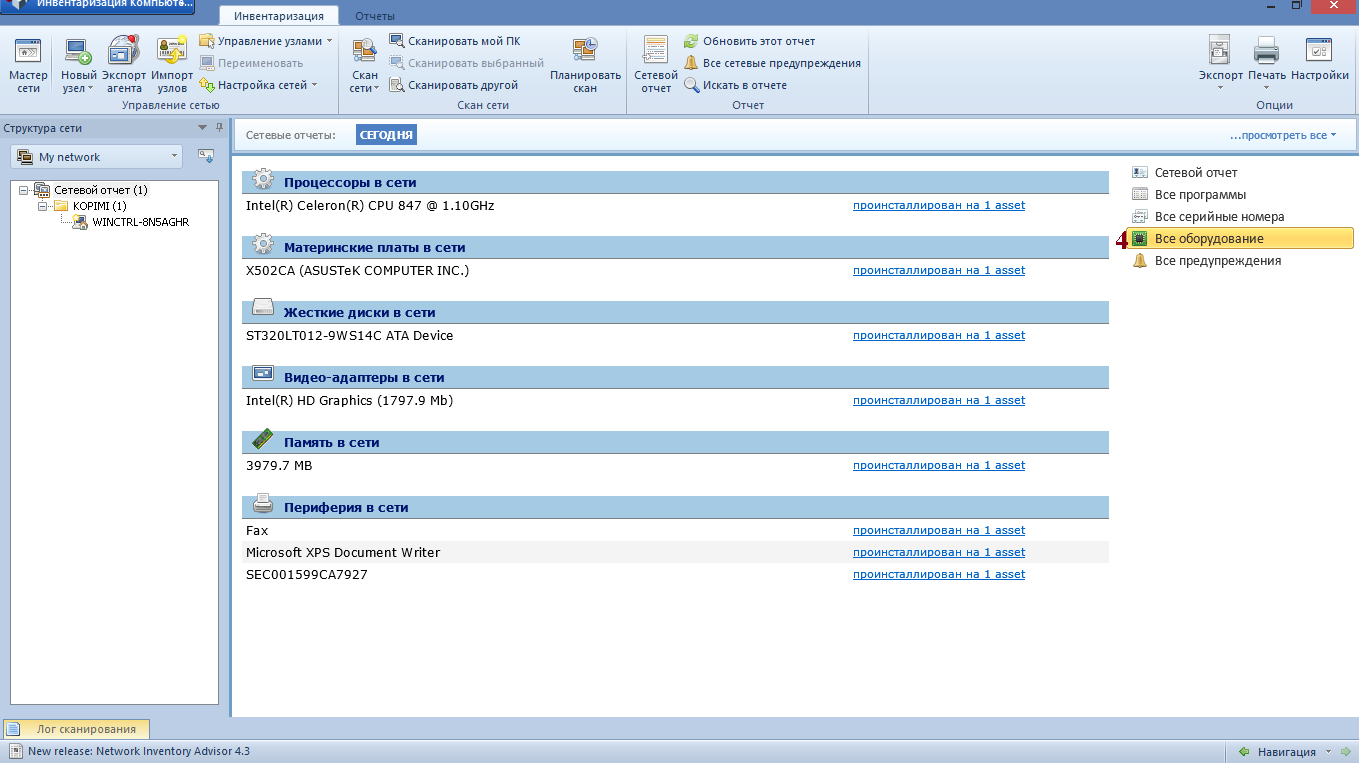This screenshot has width=1359, height=763.
Task: Switch to the Отчеты tab
Action: [375, 16]
